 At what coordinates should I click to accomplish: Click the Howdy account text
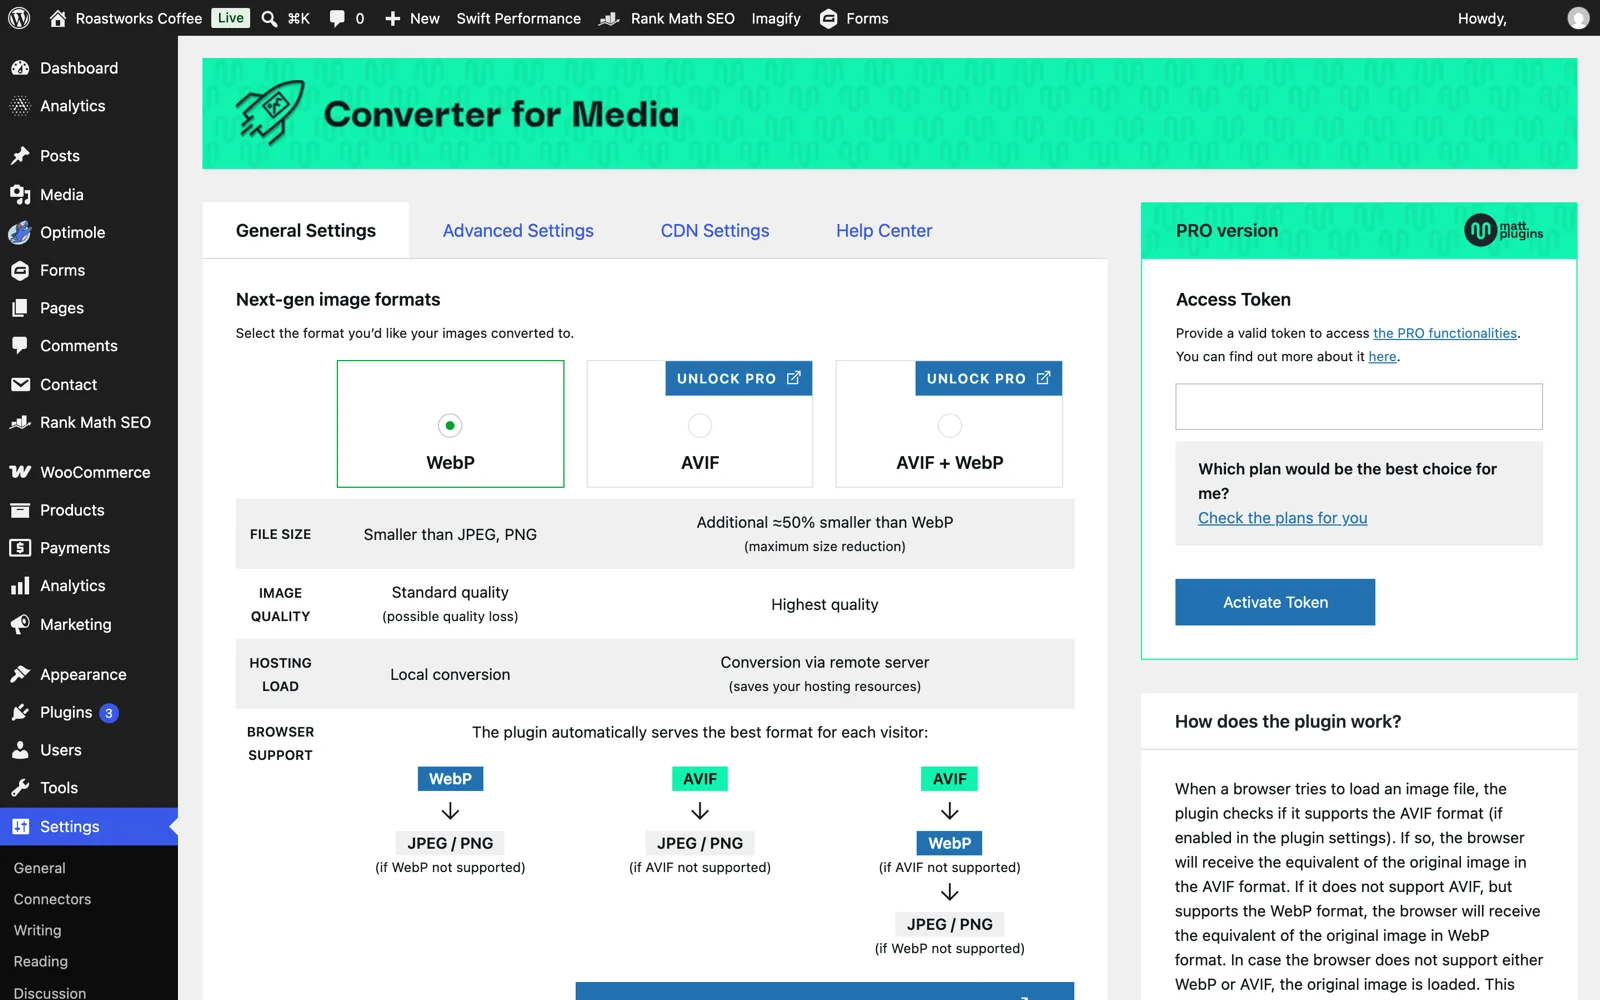(1482, 18)
